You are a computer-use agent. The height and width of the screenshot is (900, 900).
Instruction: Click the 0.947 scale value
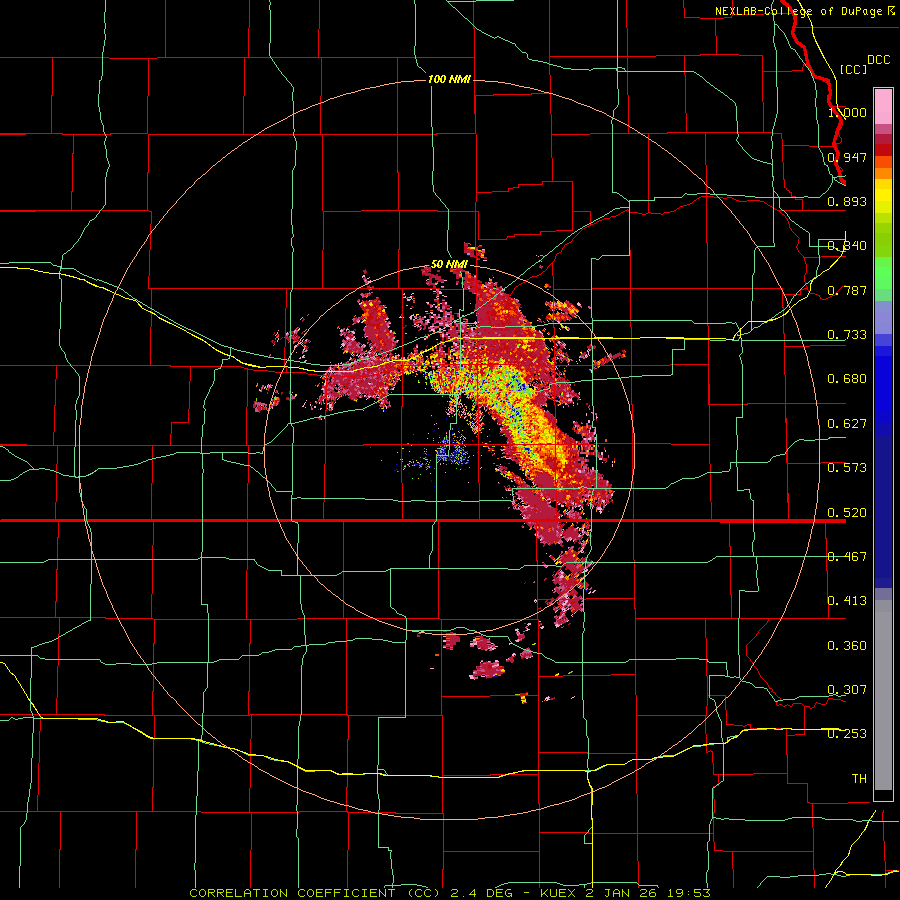[847, 157]
